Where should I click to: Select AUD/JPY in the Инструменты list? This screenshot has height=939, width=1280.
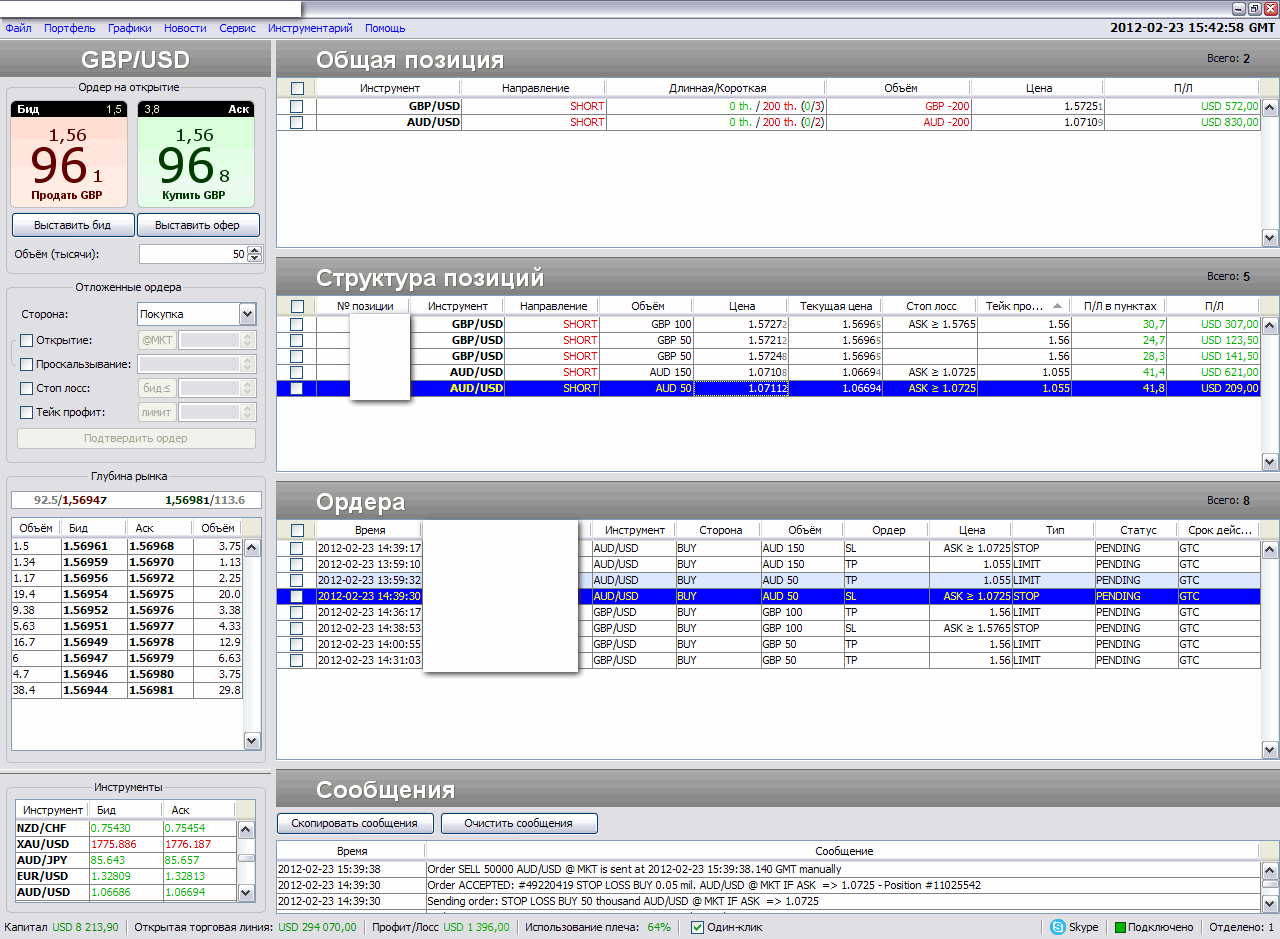(x=125, y=860)
